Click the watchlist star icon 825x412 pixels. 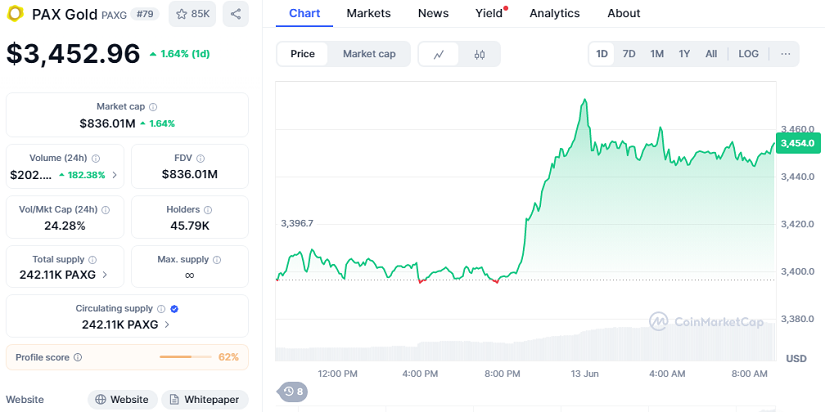(181, 14)
